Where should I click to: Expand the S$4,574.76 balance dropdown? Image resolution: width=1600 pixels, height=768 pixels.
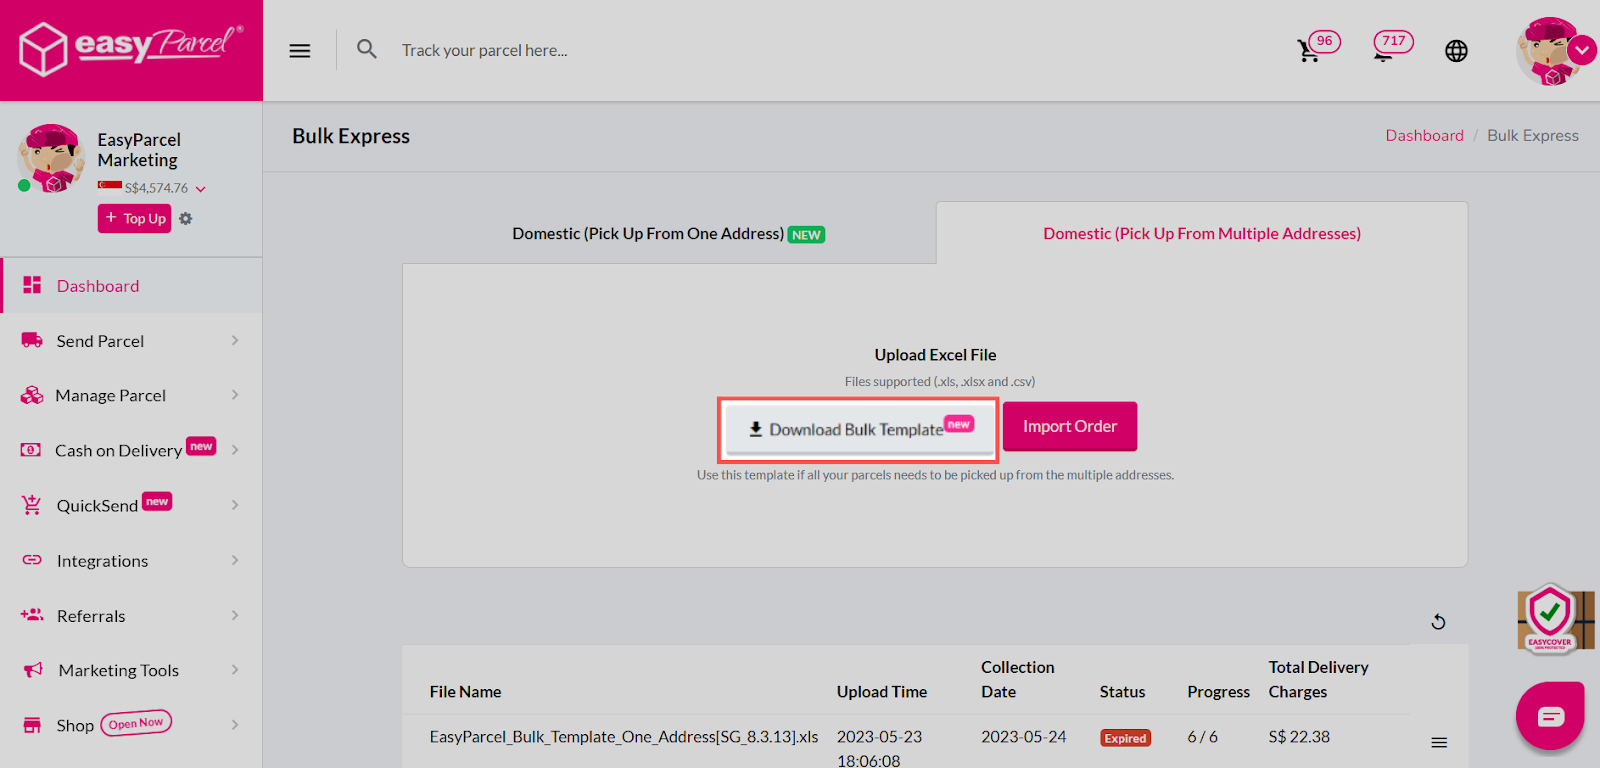tap(201, 189)
